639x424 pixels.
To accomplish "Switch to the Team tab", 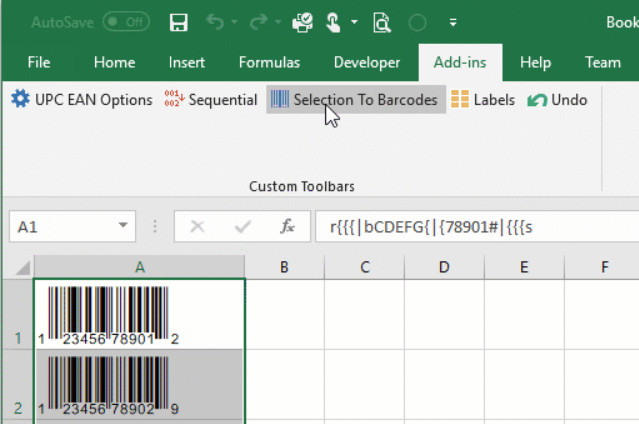I will pyautogui.click(x=603, y=62).
